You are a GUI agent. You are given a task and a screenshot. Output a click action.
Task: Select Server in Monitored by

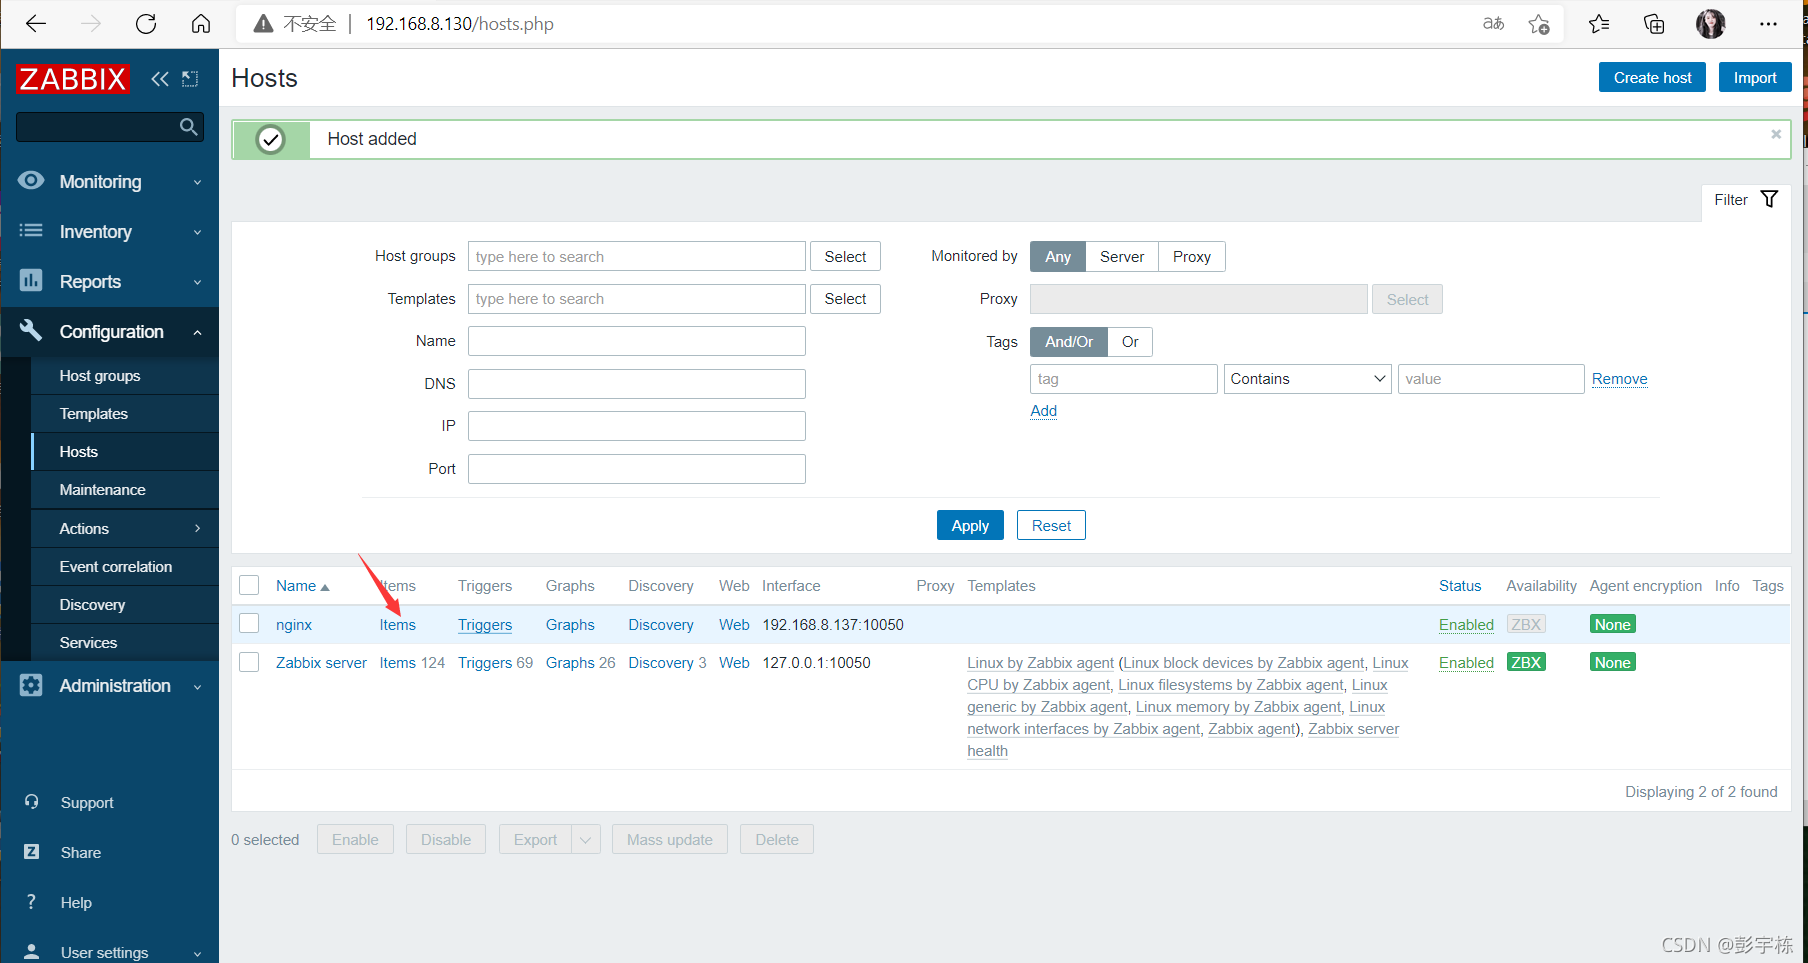pos(1122,257)
